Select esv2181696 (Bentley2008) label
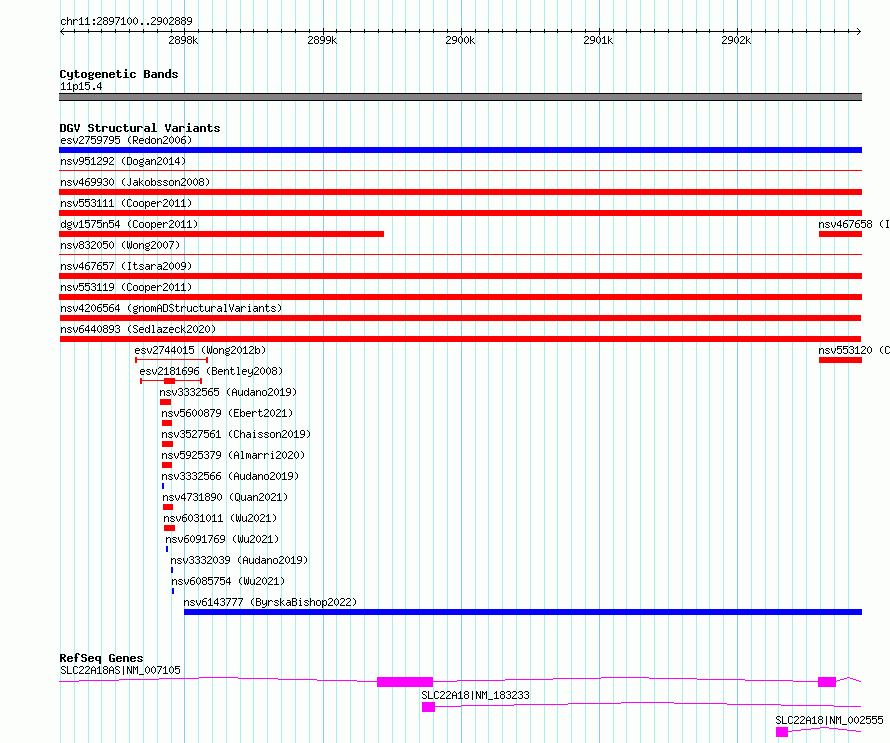This screenshot has height=743, width=890. [x=211, y=371]
